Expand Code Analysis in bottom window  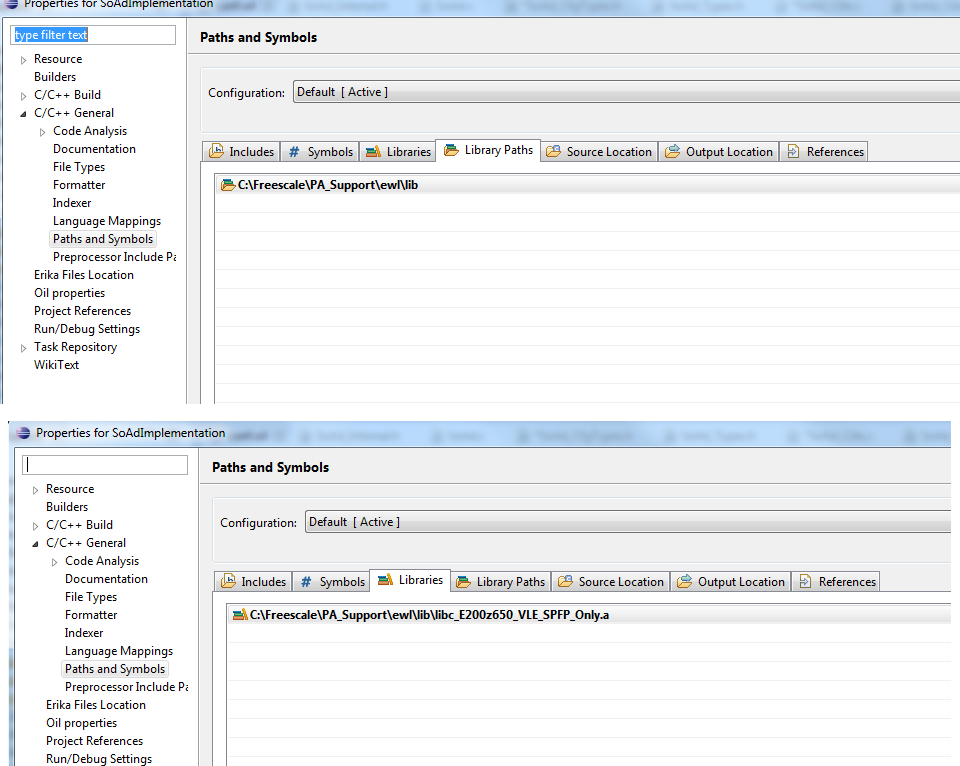(54, 562)
